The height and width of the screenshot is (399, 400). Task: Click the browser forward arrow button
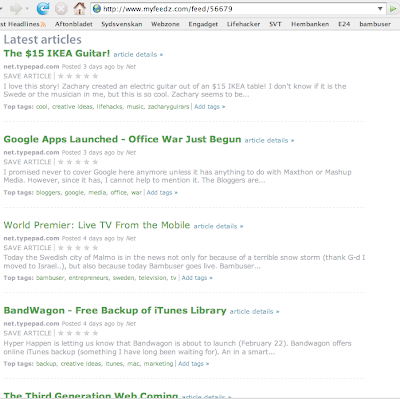coord(16,9)
